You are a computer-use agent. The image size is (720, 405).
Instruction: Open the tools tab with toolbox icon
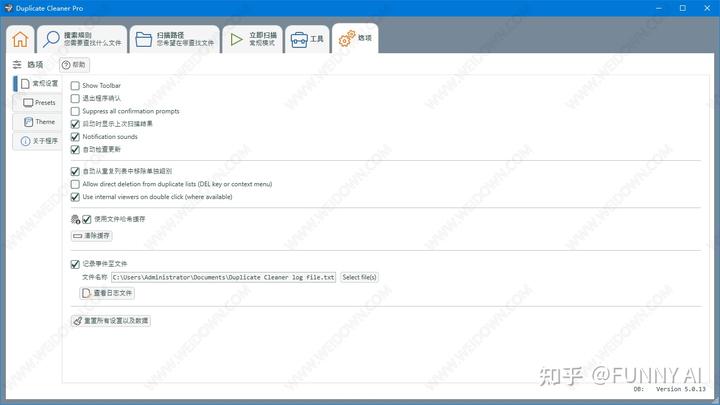click(x=307, y=39)
